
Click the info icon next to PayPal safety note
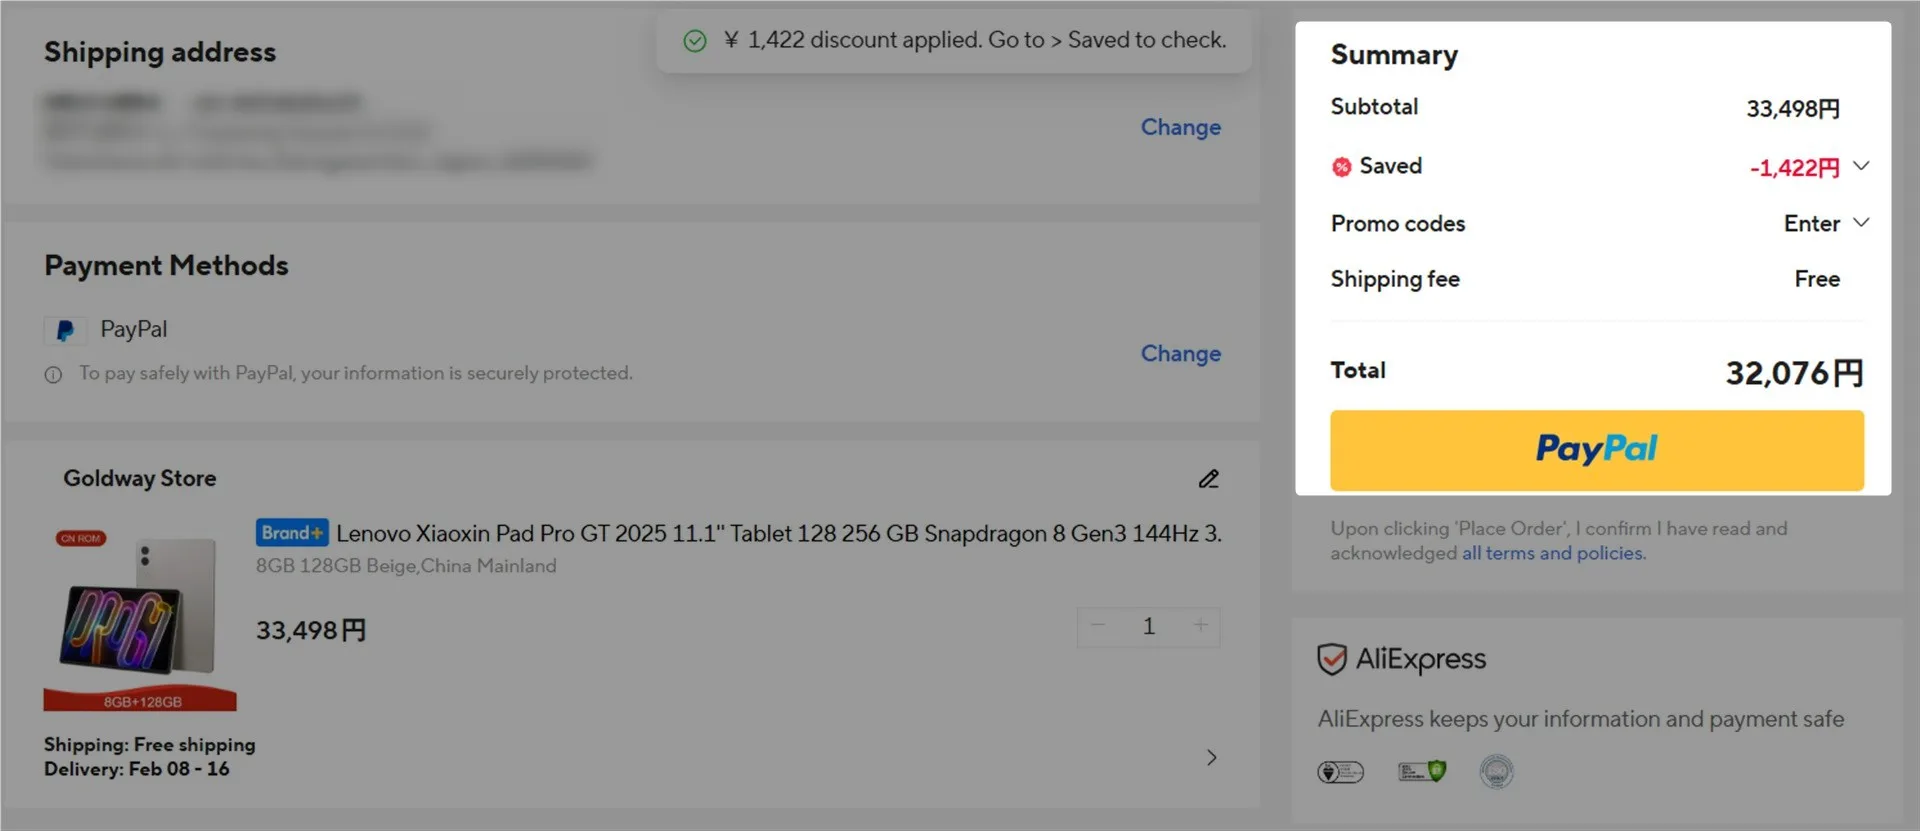pos(53,375)
